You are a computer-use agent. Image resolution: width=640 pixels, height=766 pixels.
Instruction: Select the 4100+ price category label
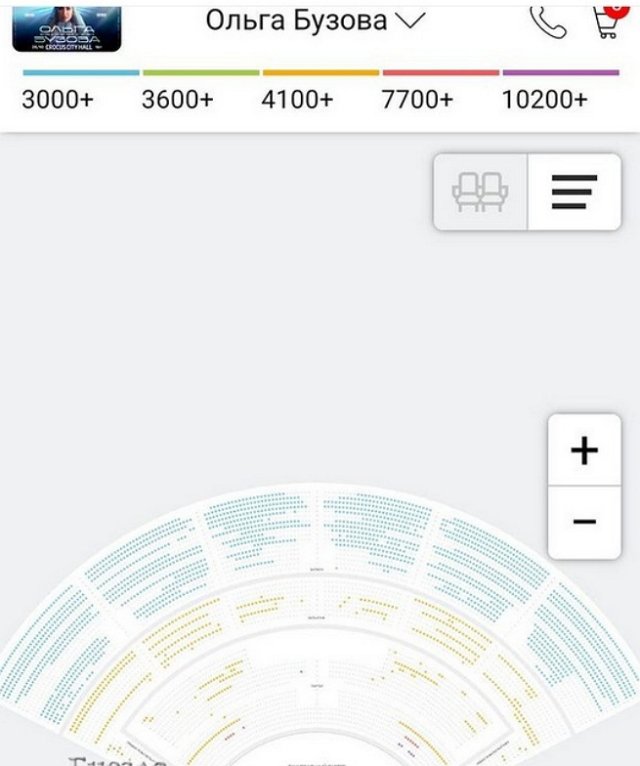tap(297, 100)
